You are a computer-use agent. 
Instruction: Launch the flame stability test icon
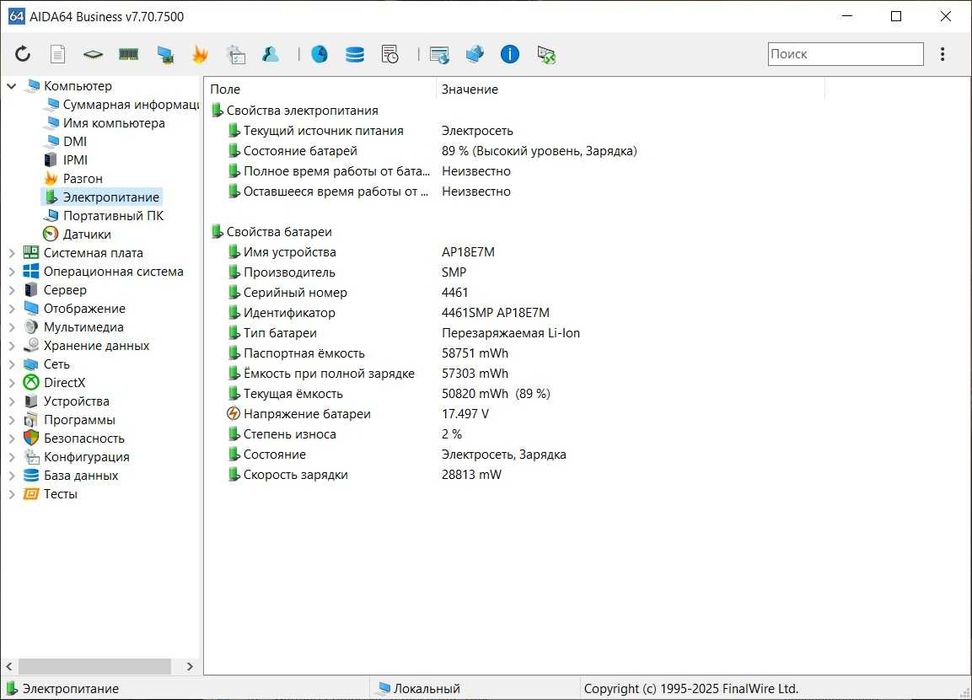click(x=200, y=55)
